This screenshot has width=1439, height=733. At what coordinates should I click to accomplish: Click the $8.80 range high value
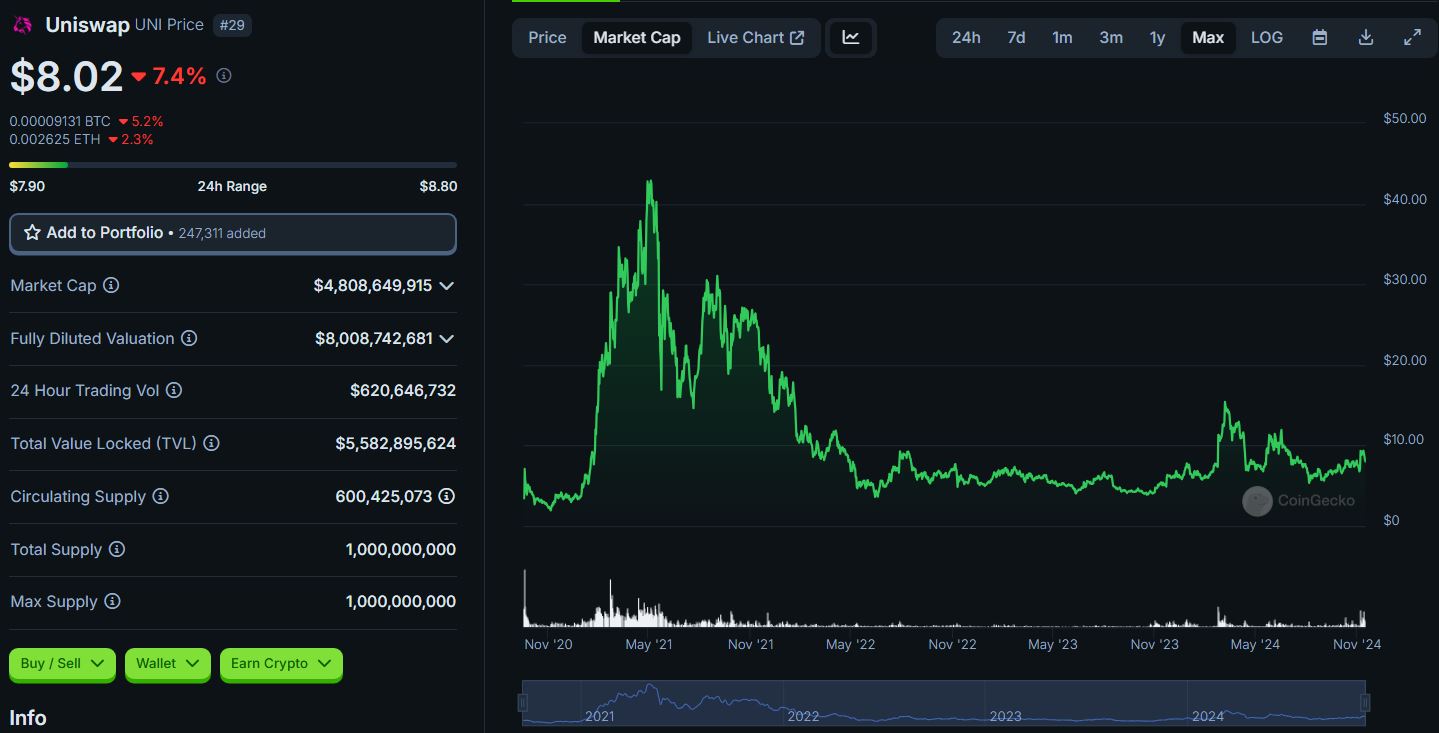pyautogui.click(x=439, y=186)
